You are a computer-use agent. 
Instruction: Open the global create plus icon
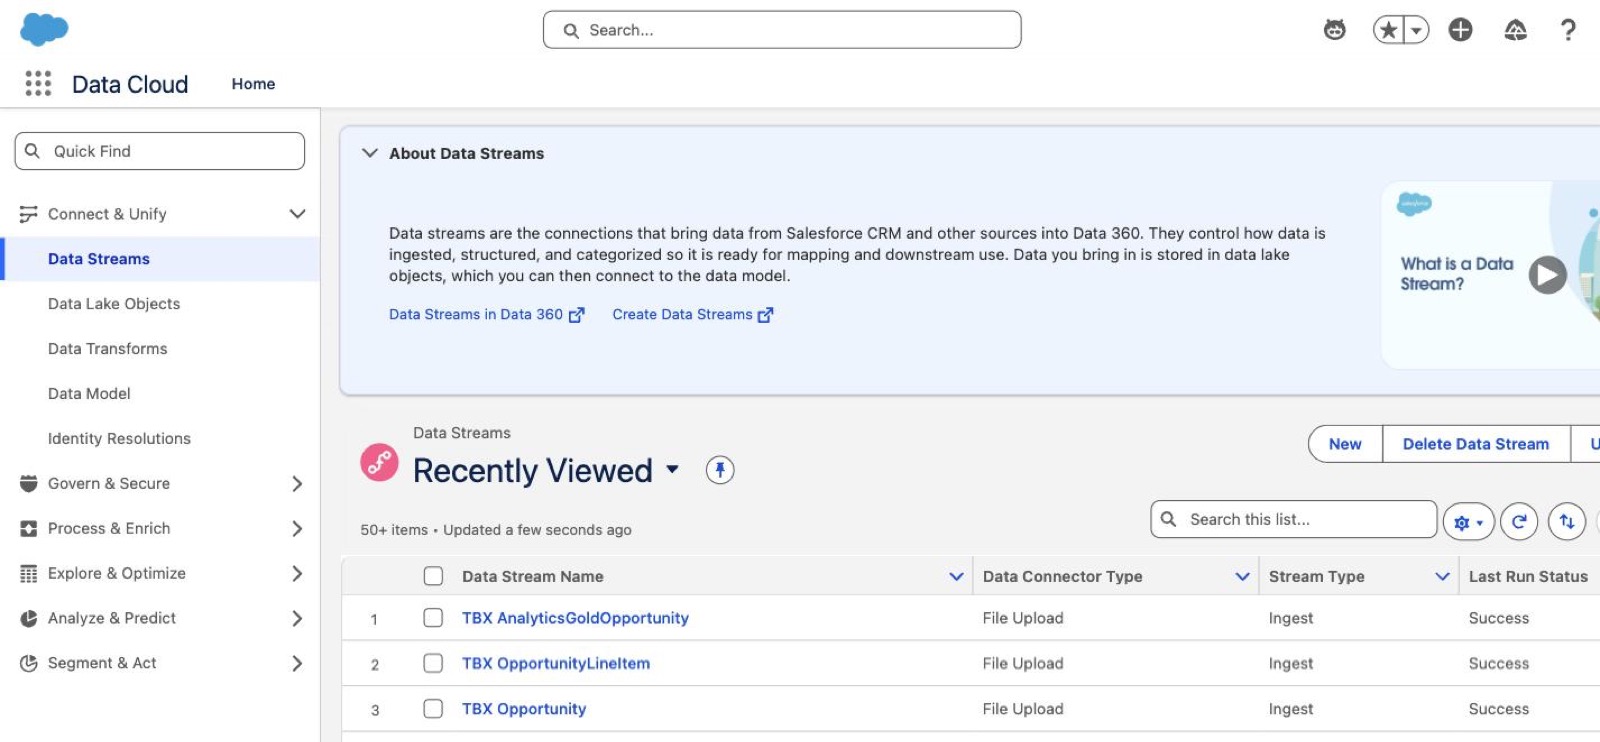pos(1461,30)
